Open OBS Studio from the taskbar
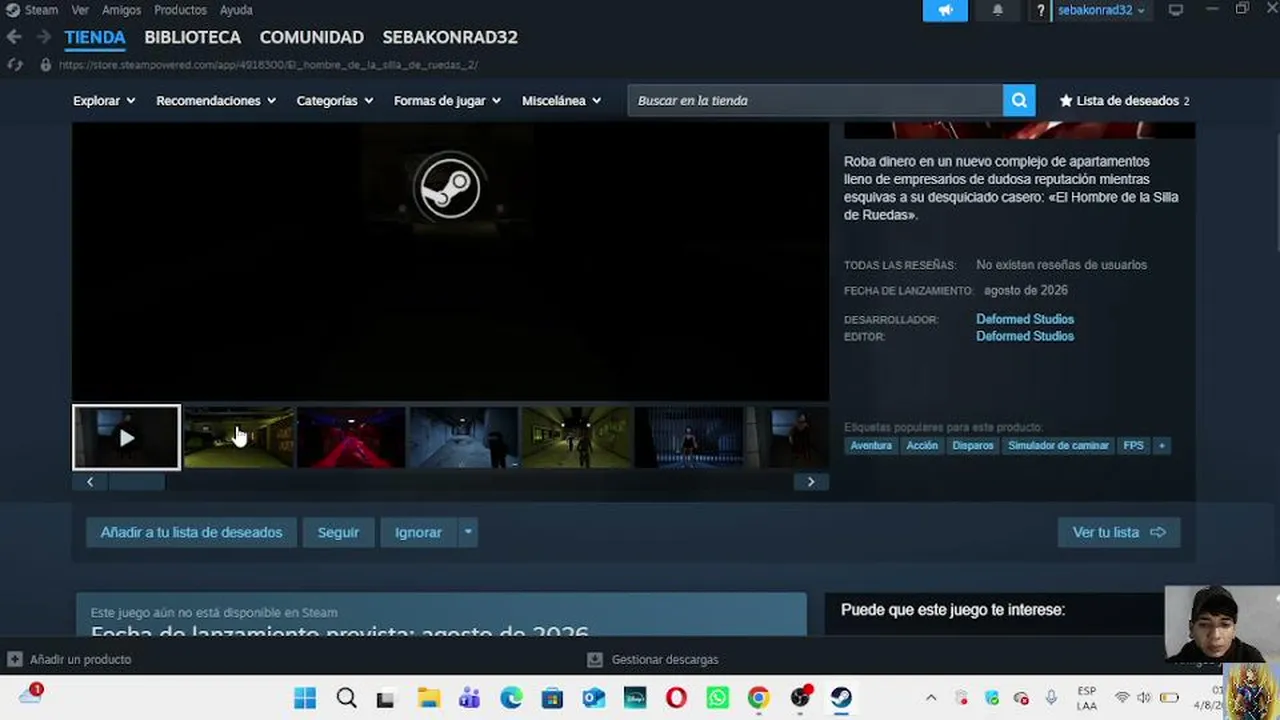Image resolution: width=1280 pixels, height=720 pixels. point(800,697)
